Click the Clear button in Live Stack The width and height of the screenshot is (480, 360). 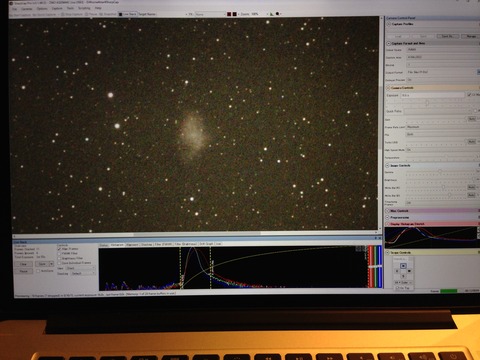click(23, 264)
